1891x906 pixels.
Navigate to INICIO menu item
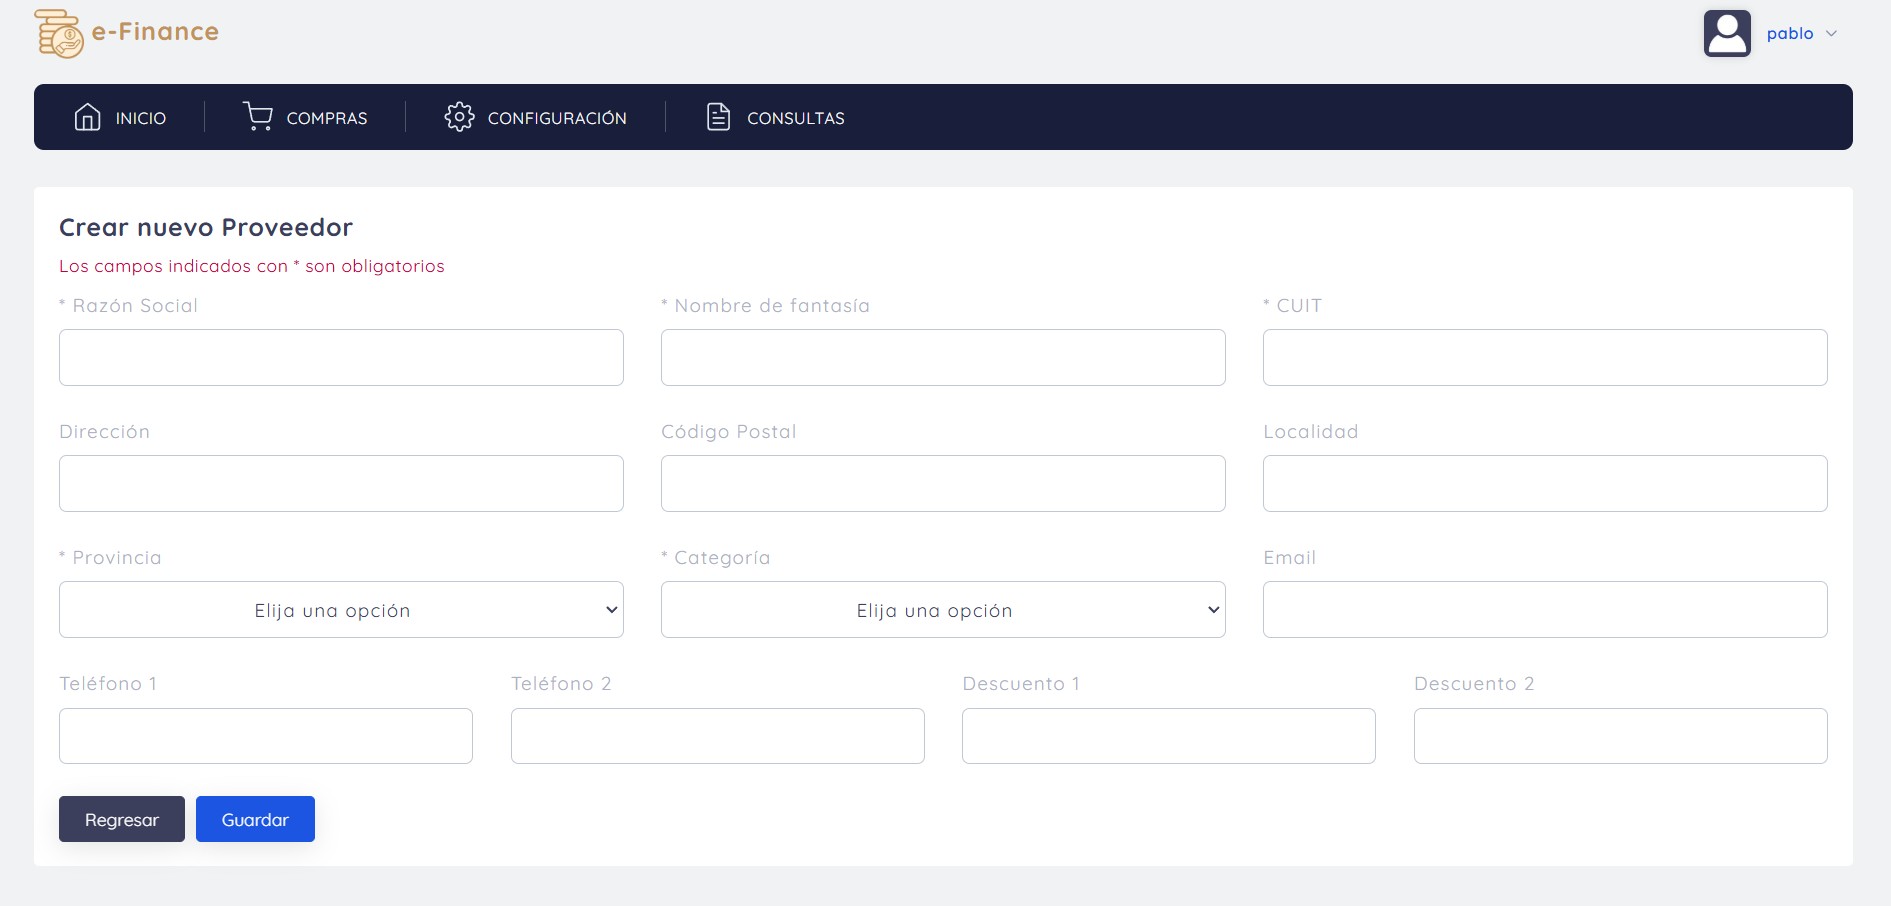[x=140, y=117]
